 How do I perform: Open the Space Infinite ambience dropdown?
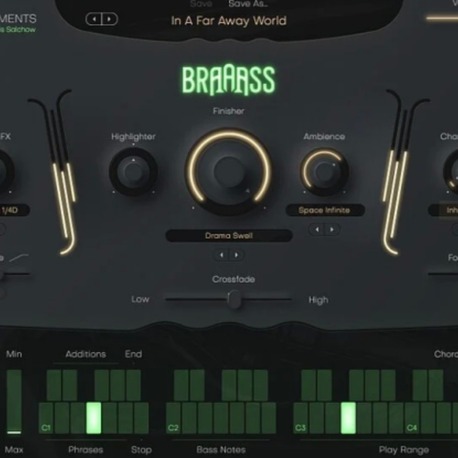(x=325, y=210)
